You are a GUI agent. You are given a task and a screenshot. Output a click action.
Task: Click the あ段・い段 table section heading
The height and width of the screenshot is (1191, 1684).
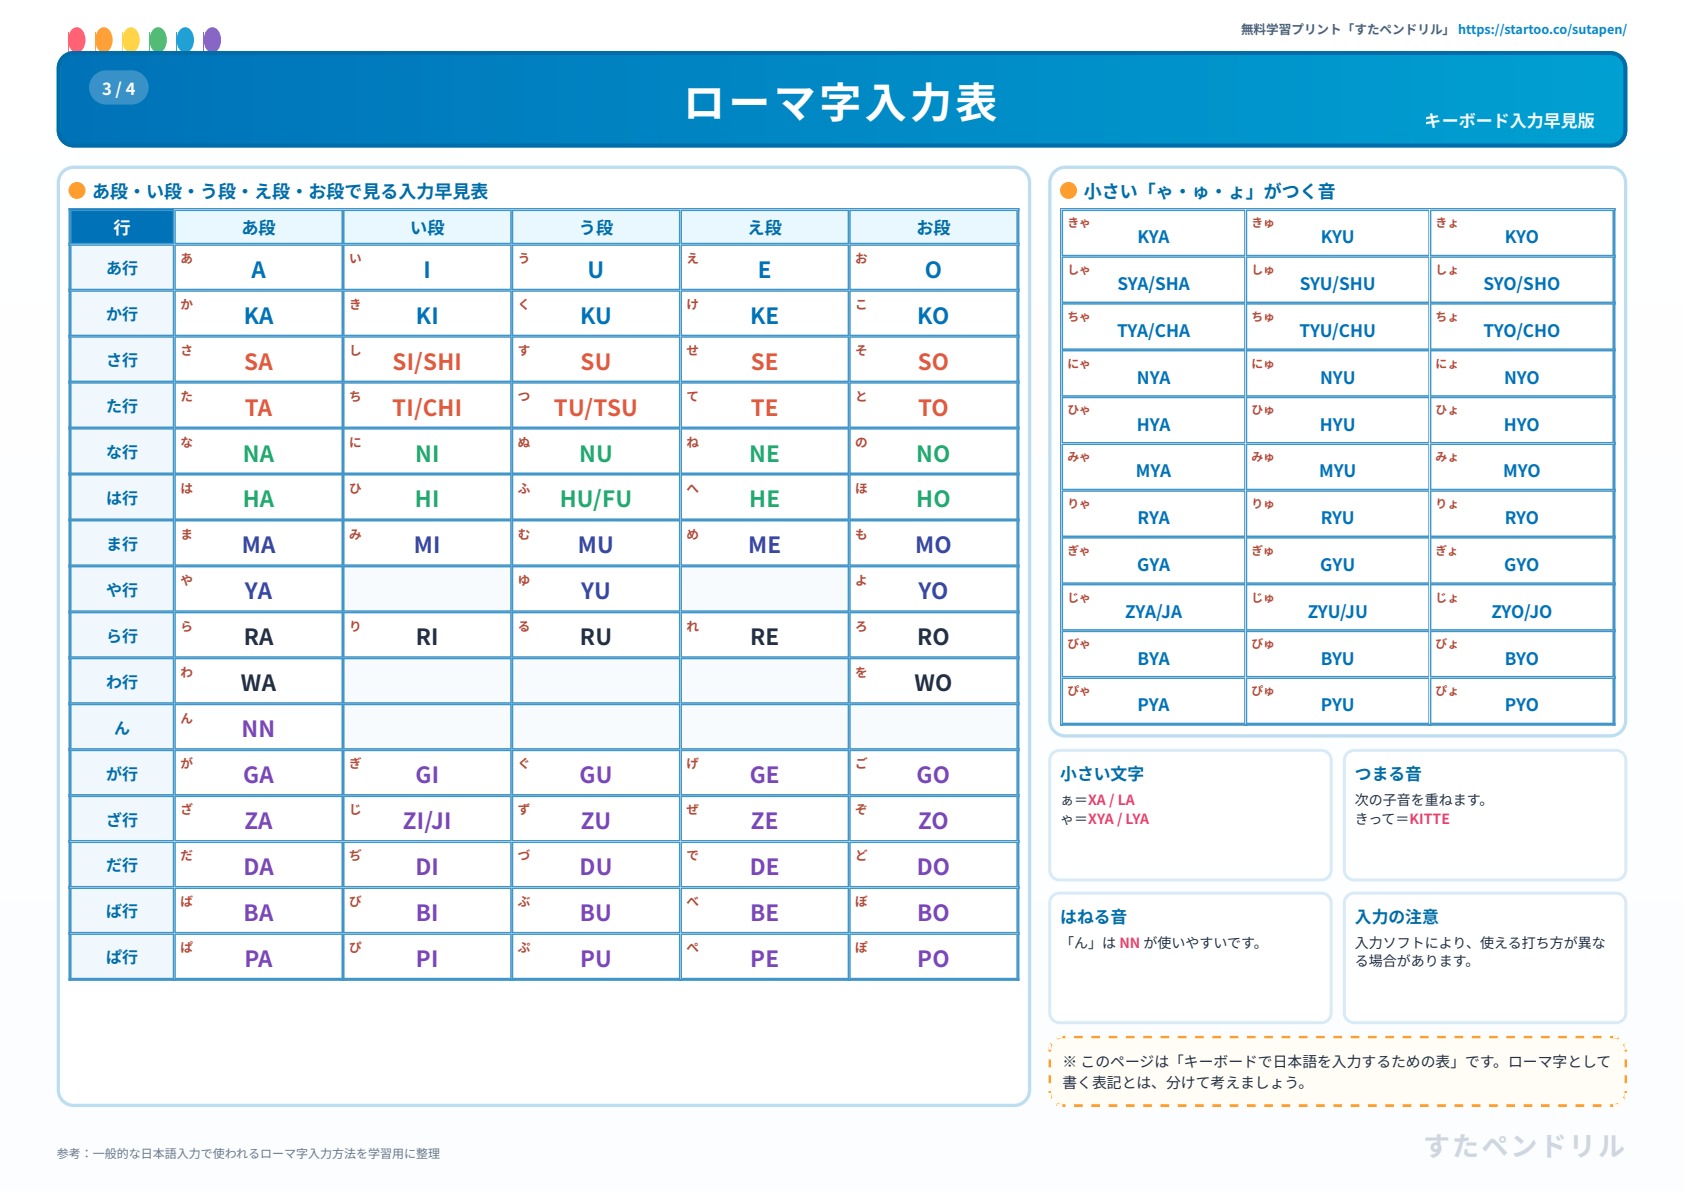point(290,191)
